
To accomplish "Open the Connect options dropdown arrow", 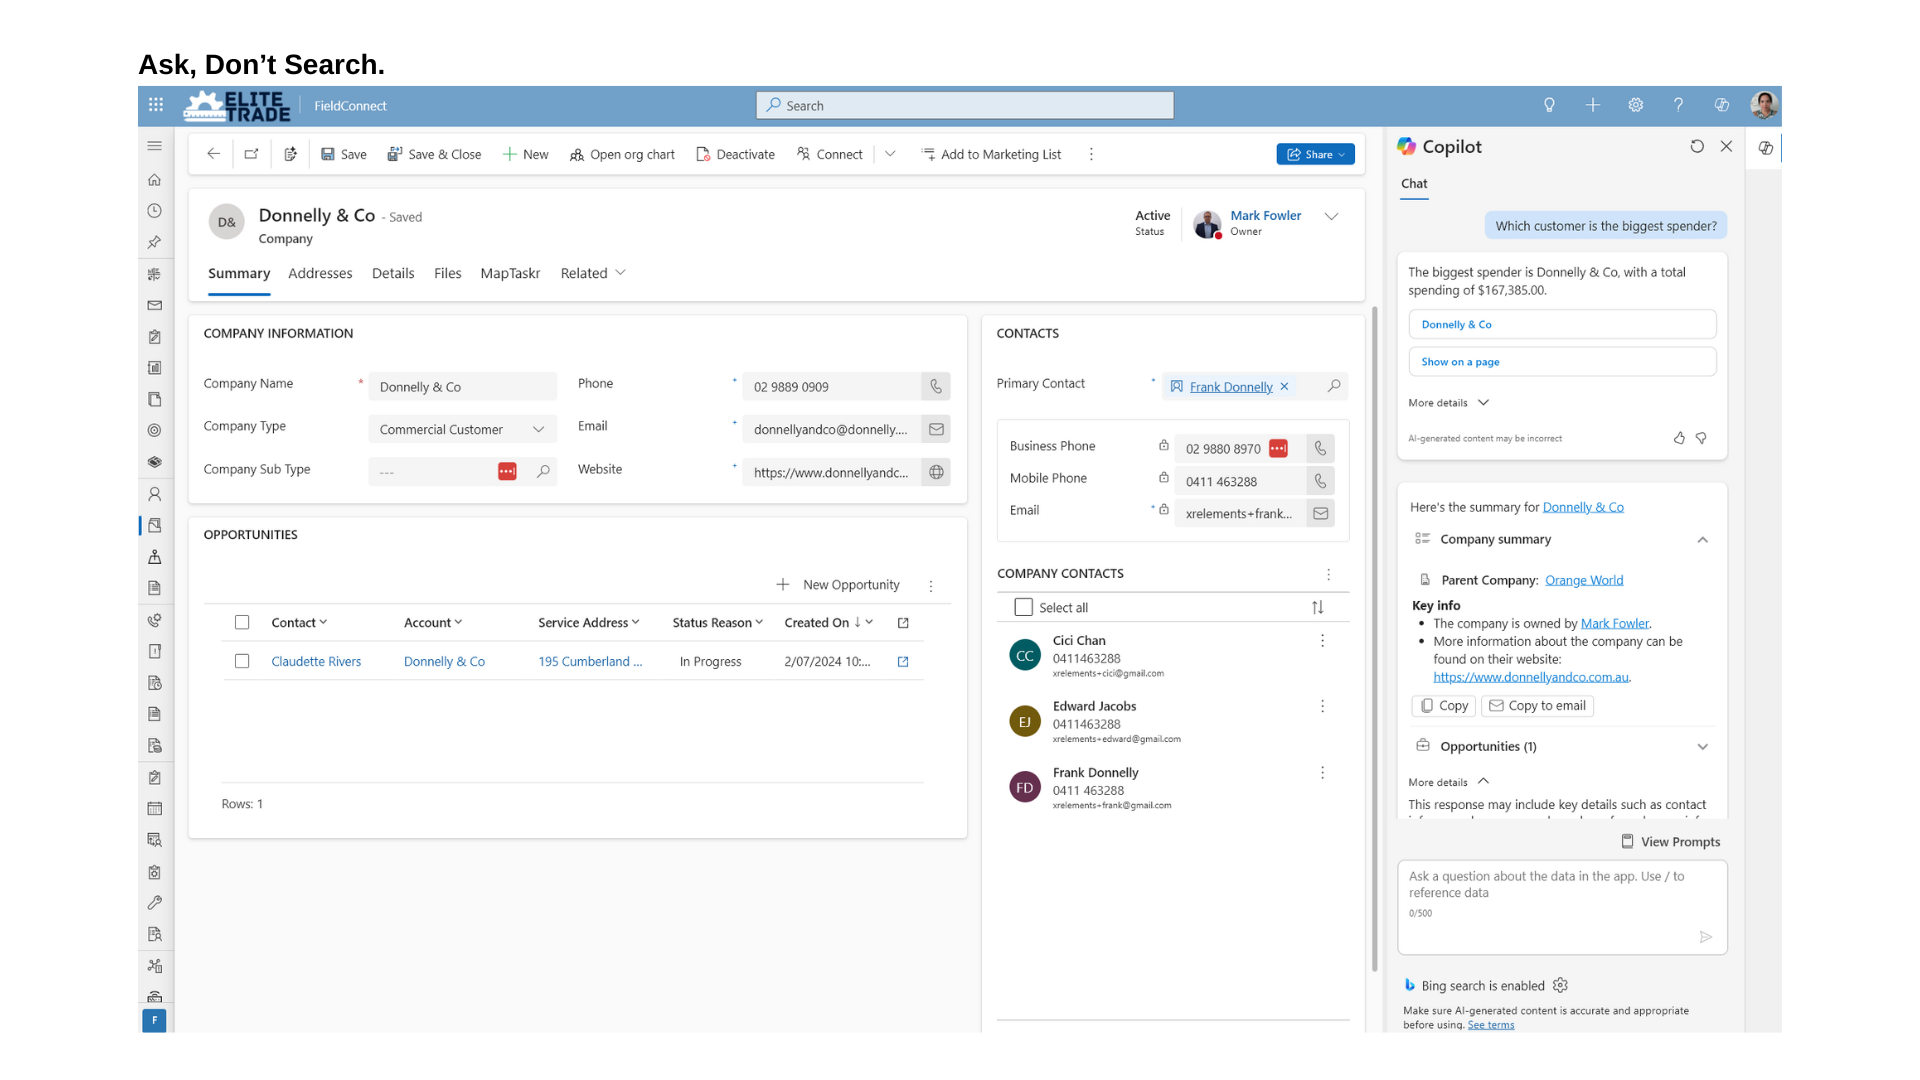I will click(x=890, y=154).
